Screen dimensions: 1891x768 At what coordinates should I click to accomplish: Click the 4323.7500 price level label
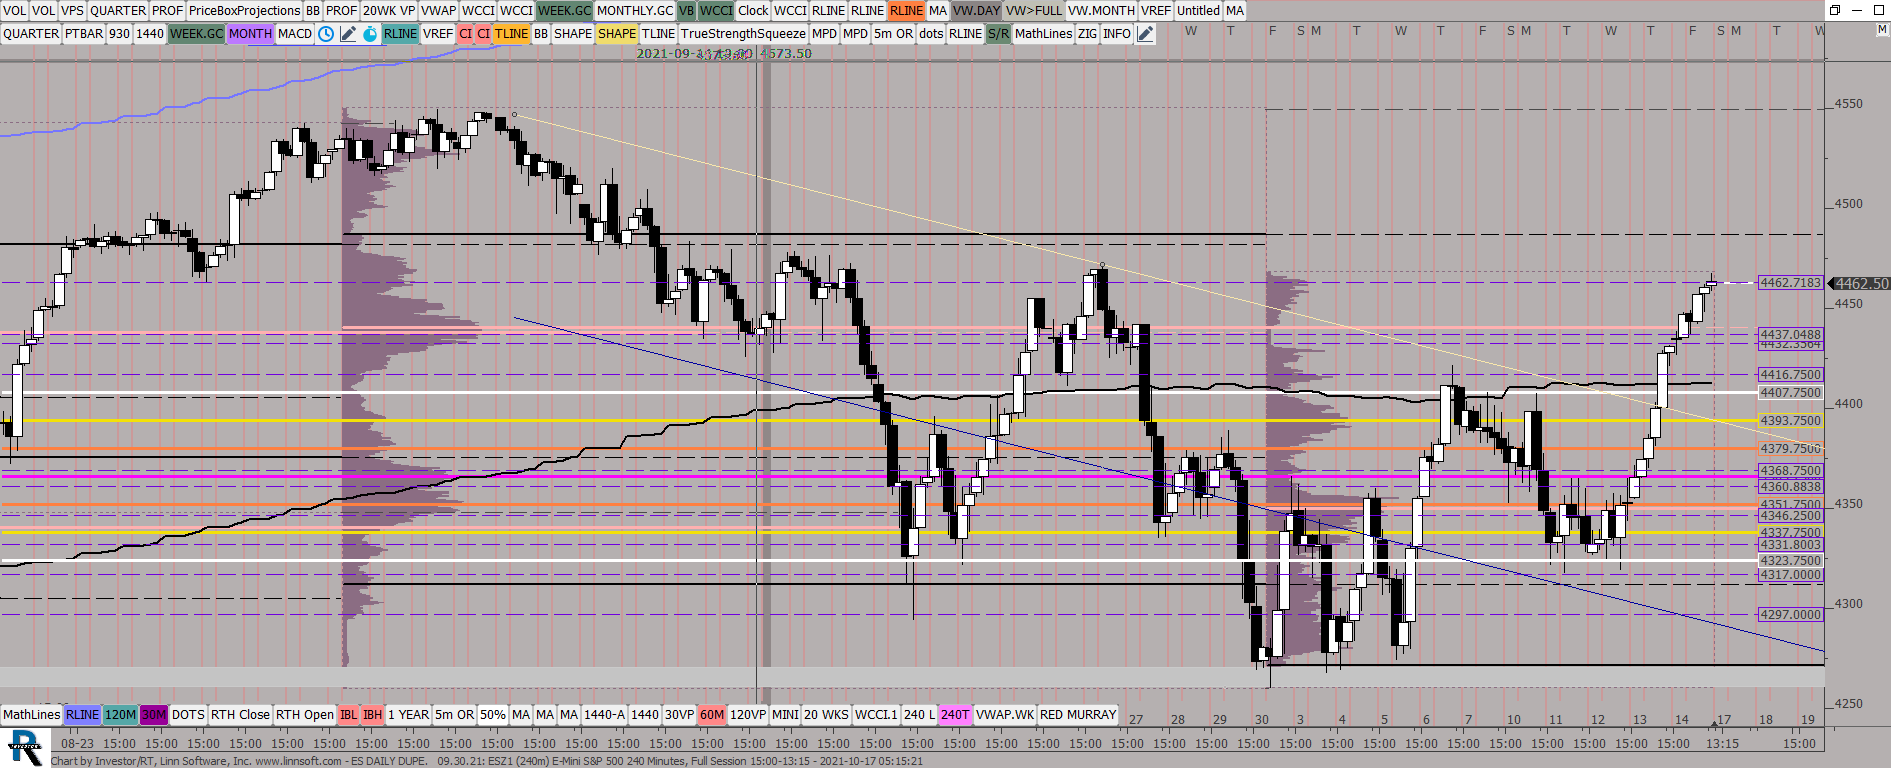point(1791,561)
